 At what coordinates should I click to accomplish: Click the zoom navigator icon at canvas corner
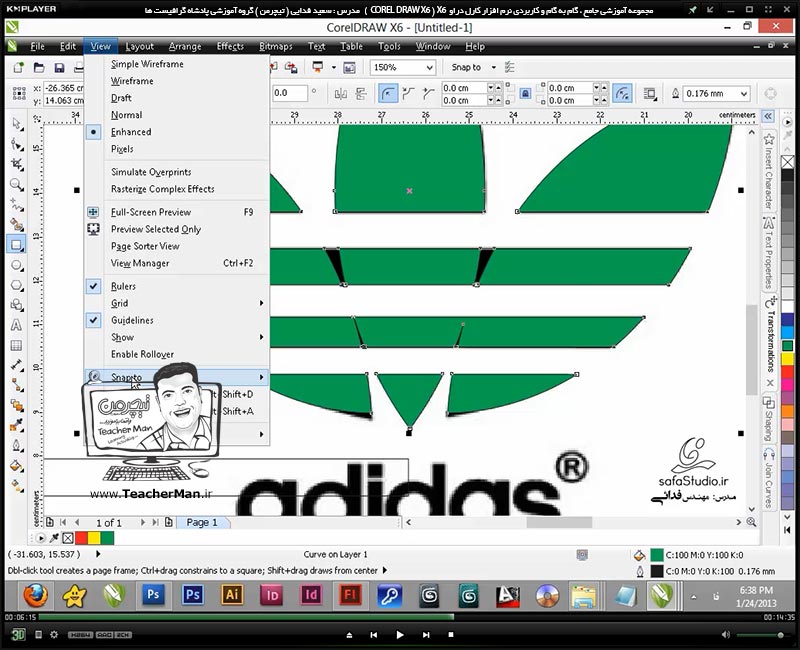(752, 522)
